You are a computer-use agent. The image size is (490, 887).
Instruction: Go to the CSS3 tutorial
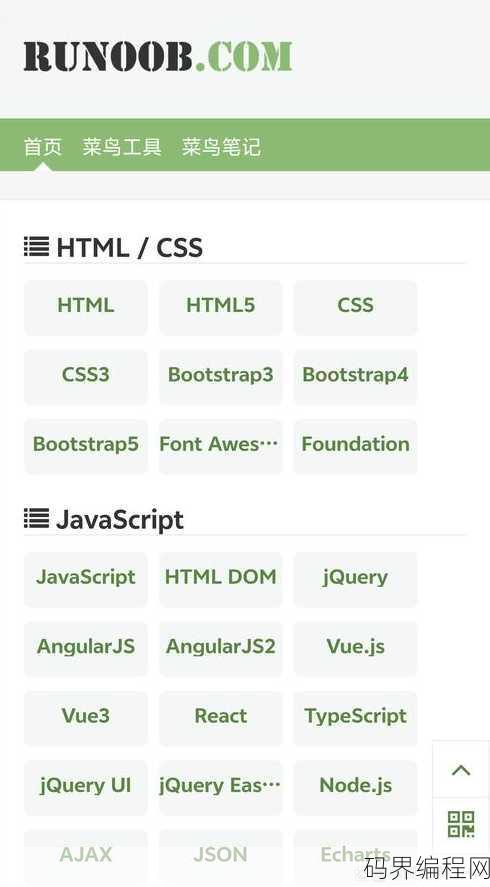(85, 376)
